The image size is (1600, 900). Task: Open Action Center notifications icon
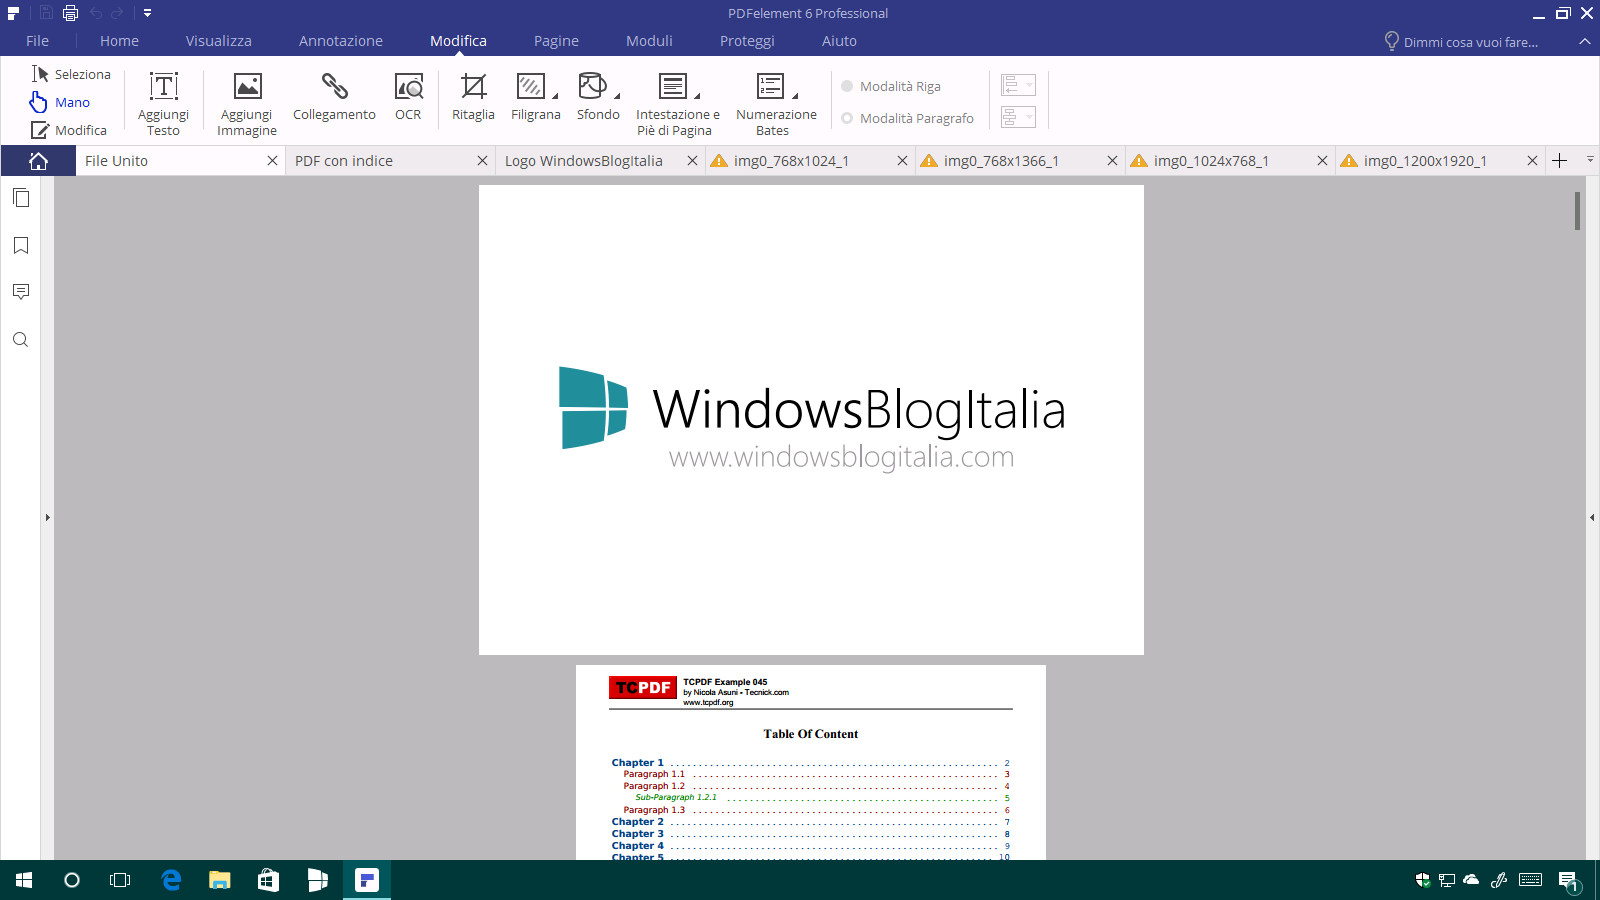click(x=1568, y=880)
